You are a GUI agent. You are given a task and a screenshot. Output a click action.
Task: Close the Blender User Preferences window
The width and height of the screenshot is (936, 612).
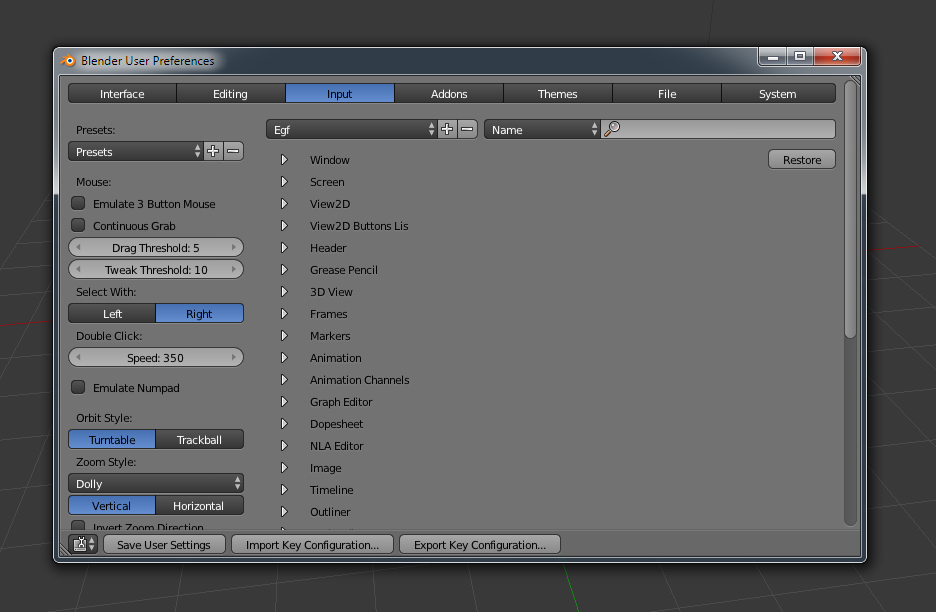point(837,57)
